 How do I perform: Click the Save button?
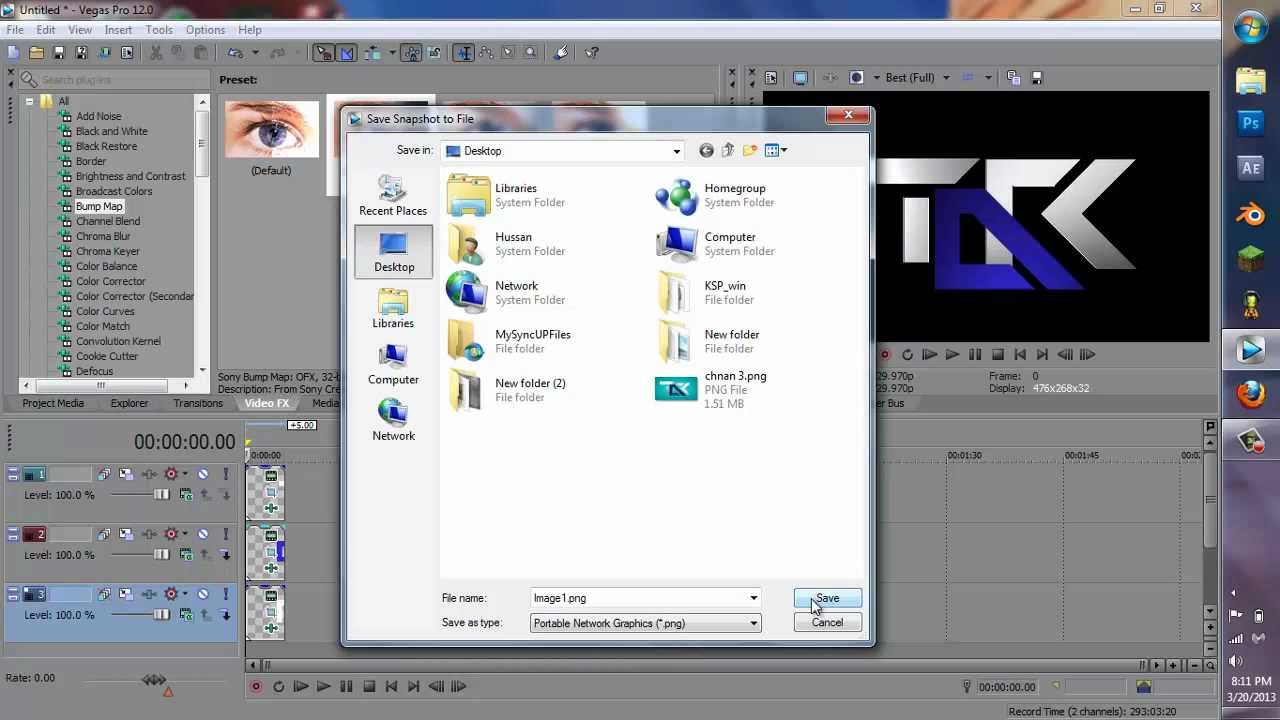coord(827,598)
